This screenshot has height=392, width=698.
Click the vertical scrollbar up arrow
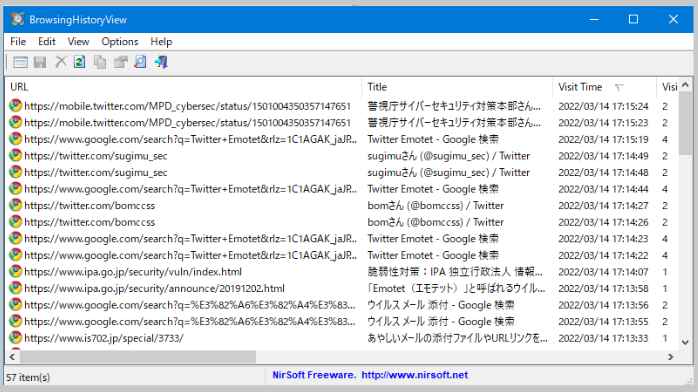tap(686, 85)
